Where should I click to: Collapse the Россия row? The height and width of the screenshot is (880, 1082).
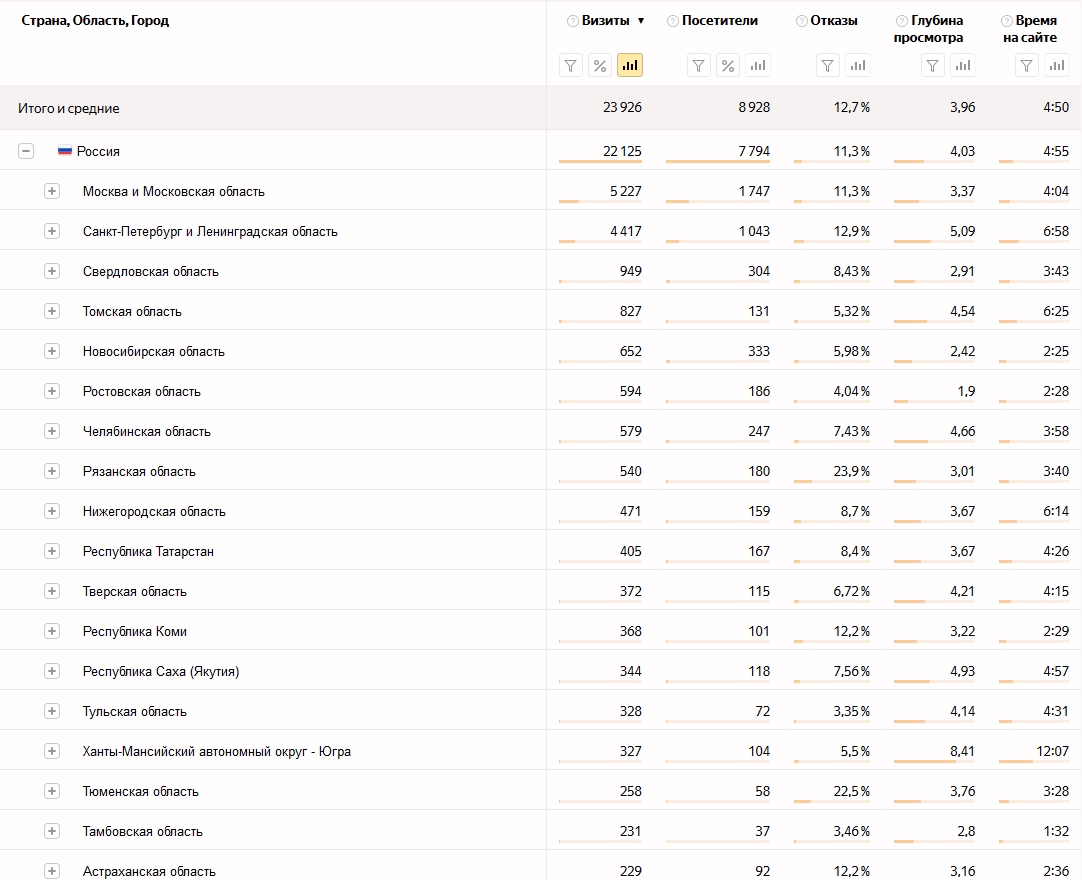point(26,151)
